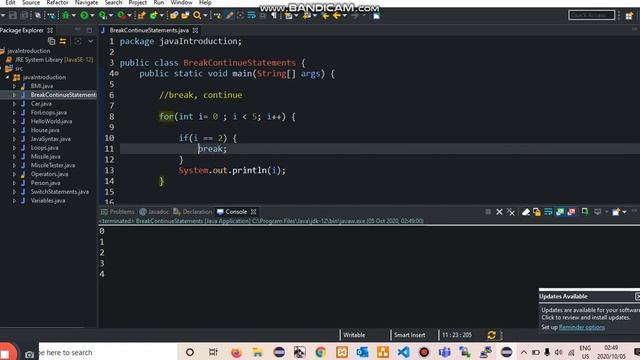Open Microsoft Teams from taskbar
Screen dimensions: 640x360
[x=444, y=352]
